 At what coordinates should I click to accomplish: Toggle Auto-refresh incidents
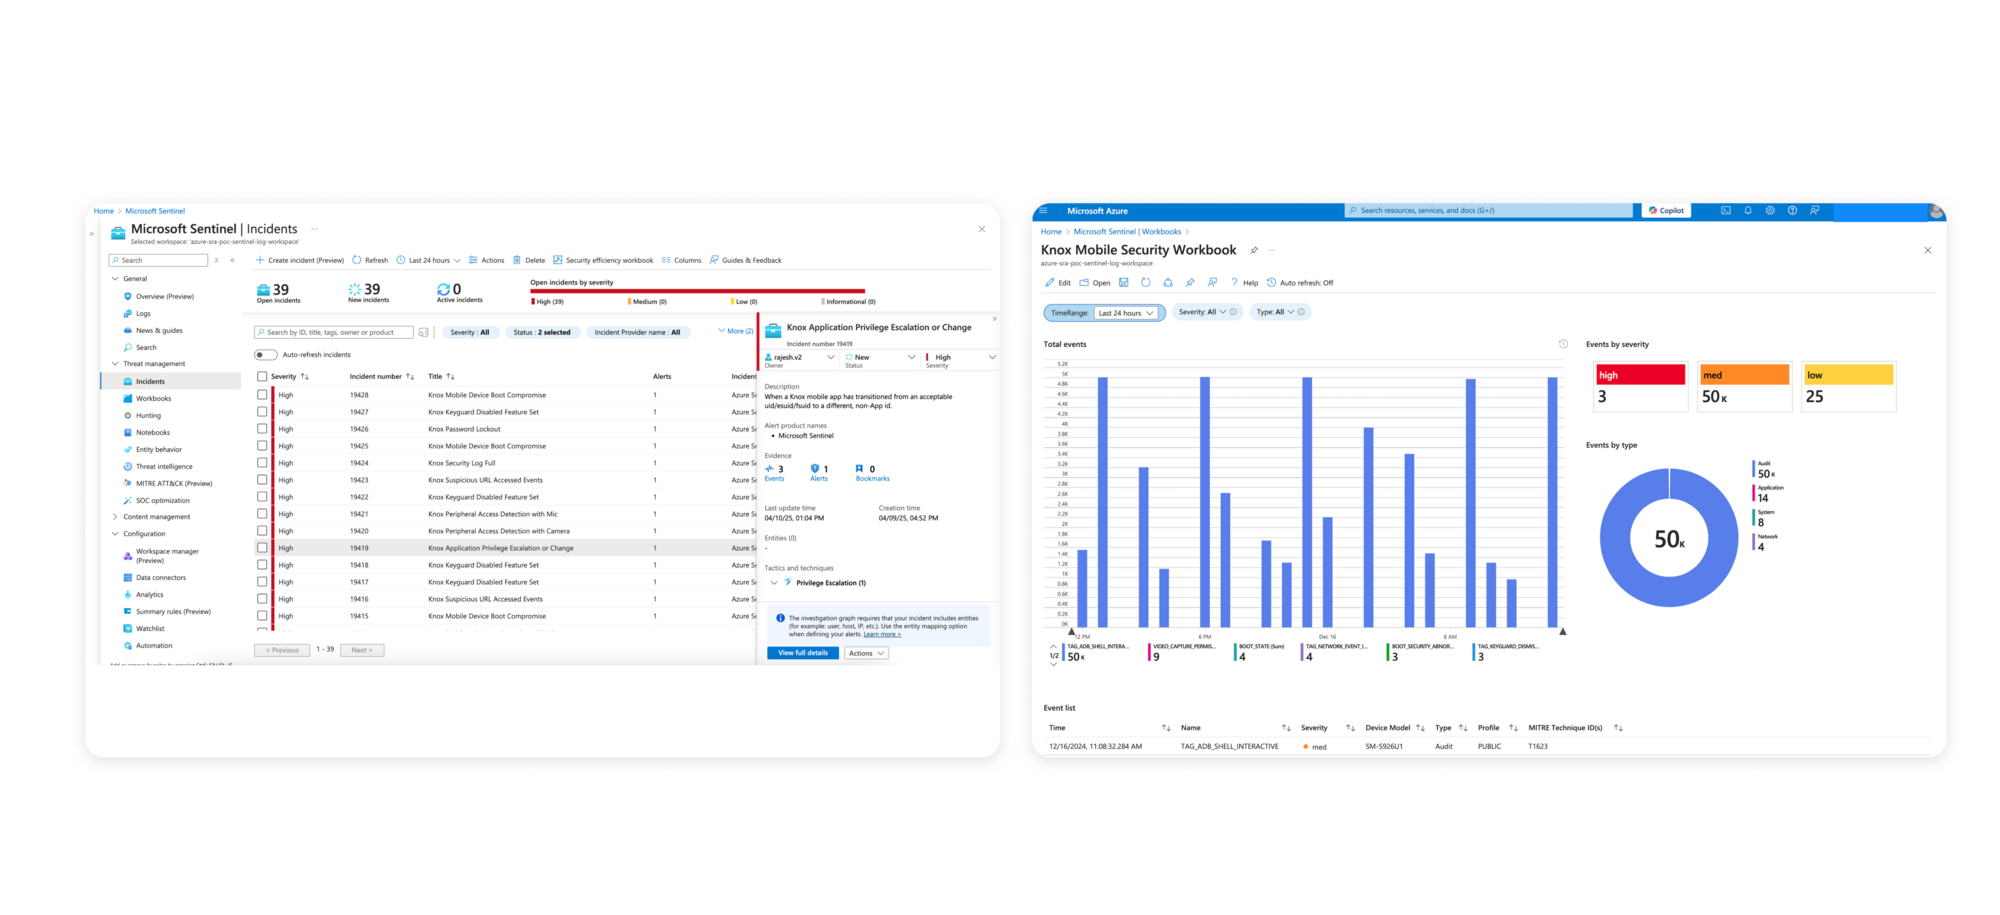click(x=264, y=354)
